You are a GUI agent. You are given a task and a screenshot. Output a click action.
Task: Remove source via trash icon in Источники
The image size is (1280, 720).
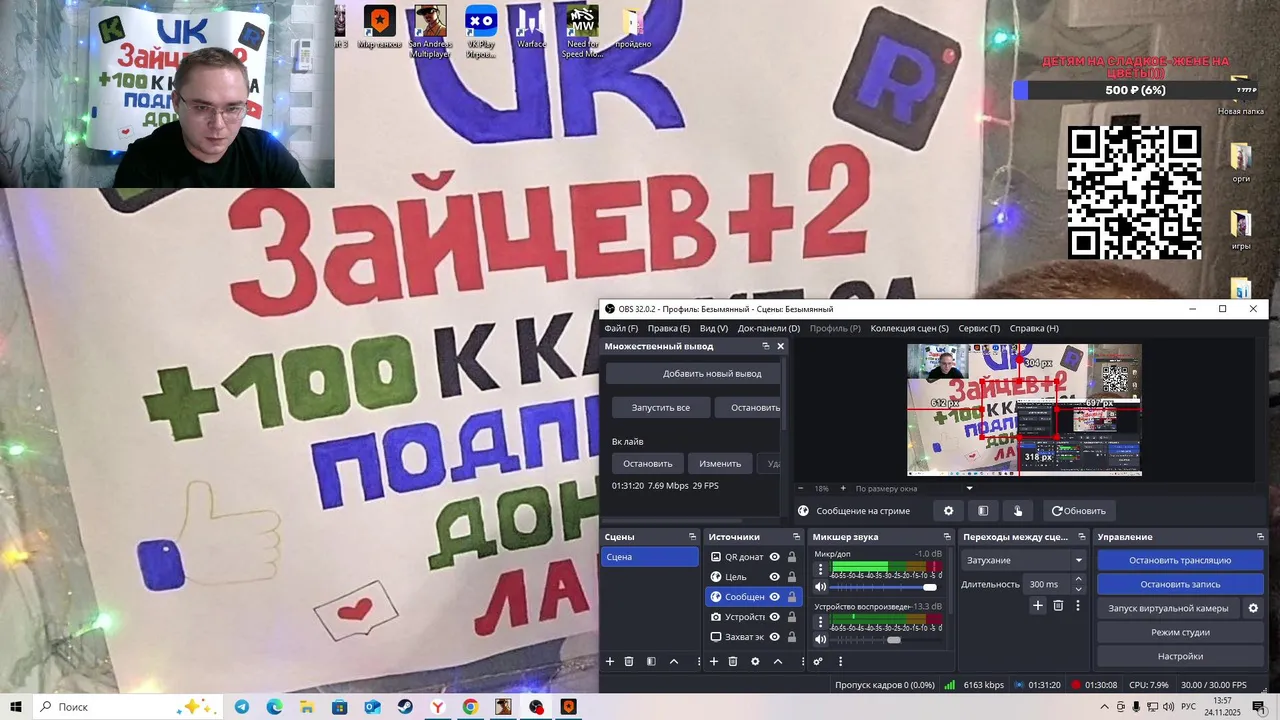[733, 661]
